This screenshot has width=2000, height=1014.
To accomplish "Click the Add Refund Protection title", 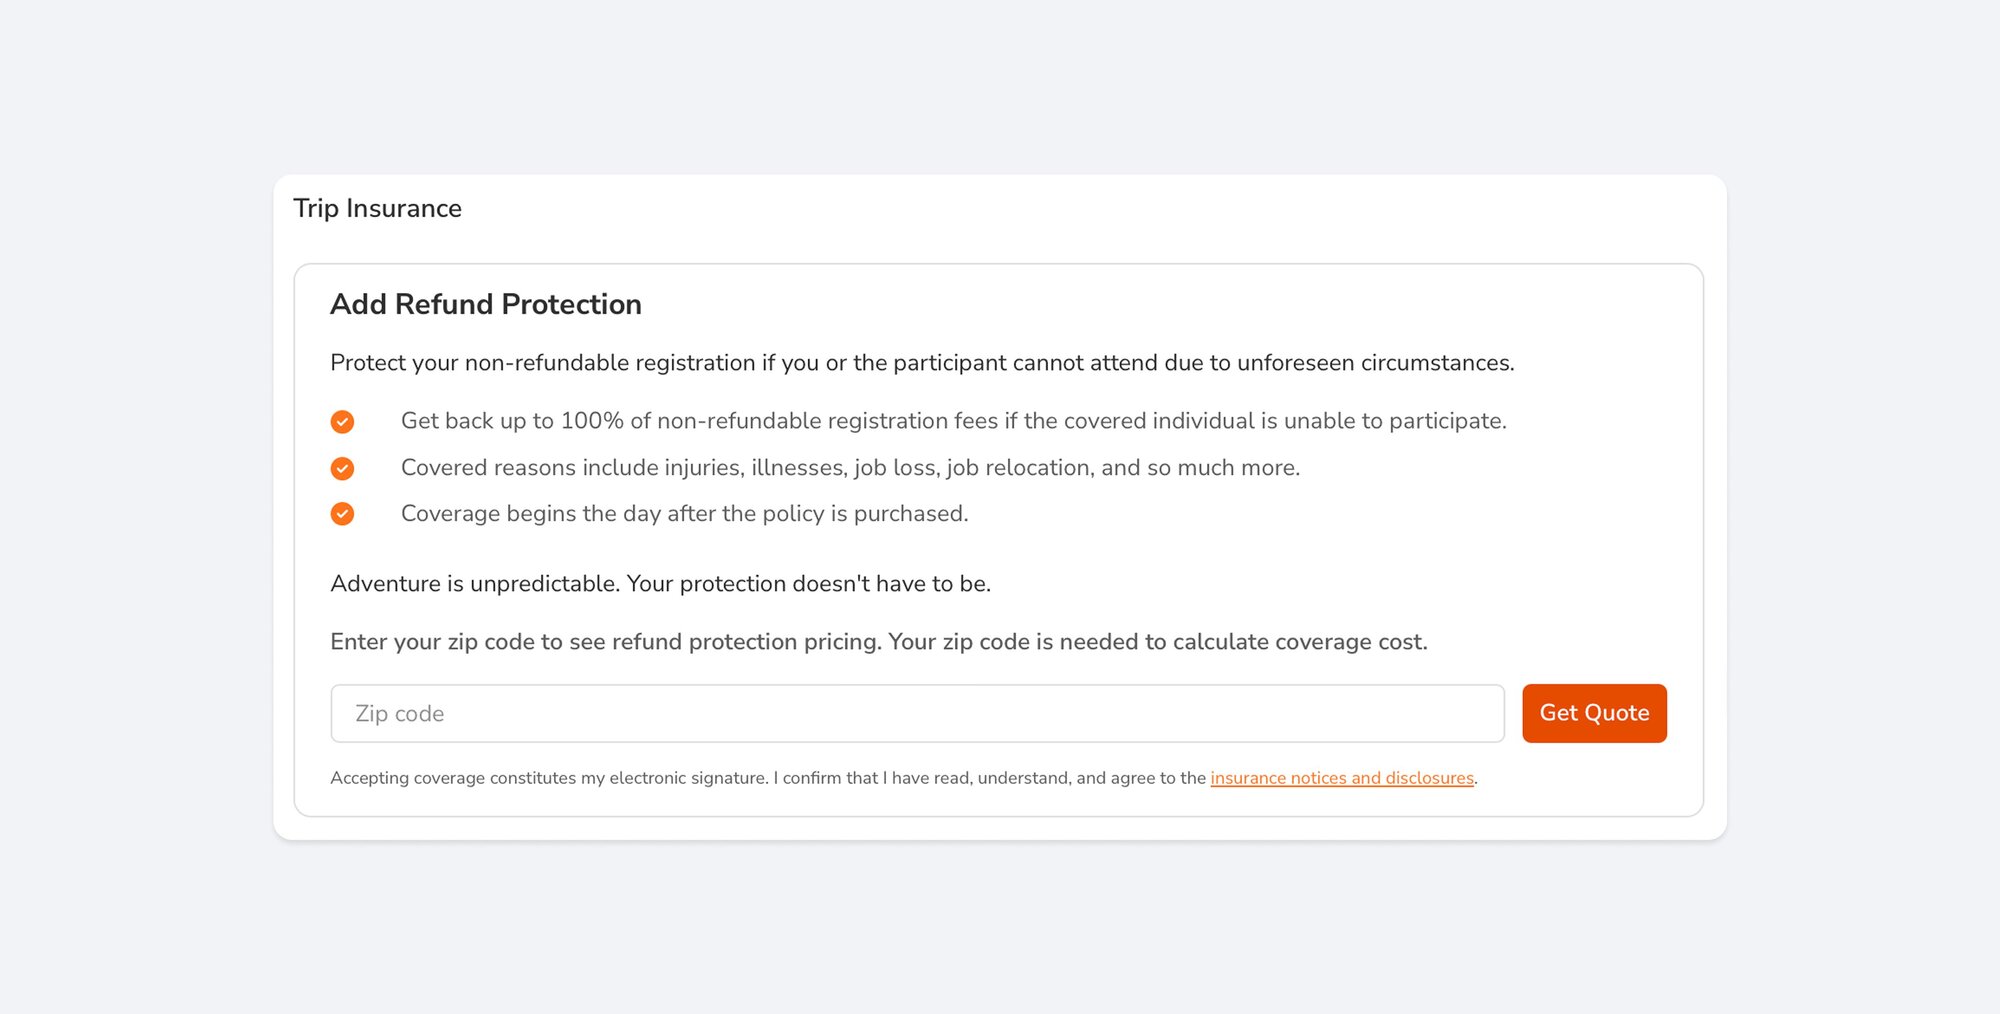I will click(x=486, y=305).
